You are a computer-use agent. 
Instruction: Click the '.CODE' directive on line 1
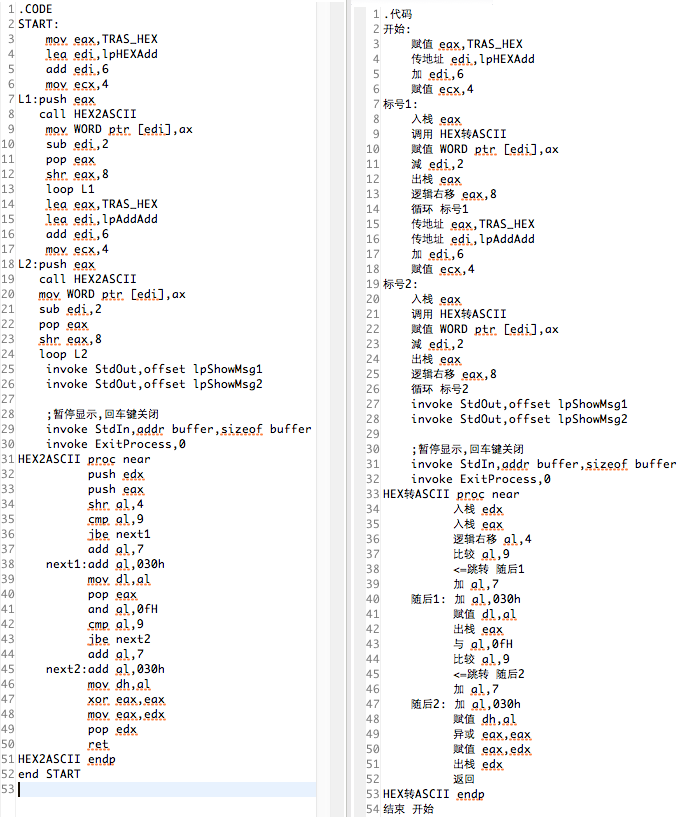[x=35, y=9]
